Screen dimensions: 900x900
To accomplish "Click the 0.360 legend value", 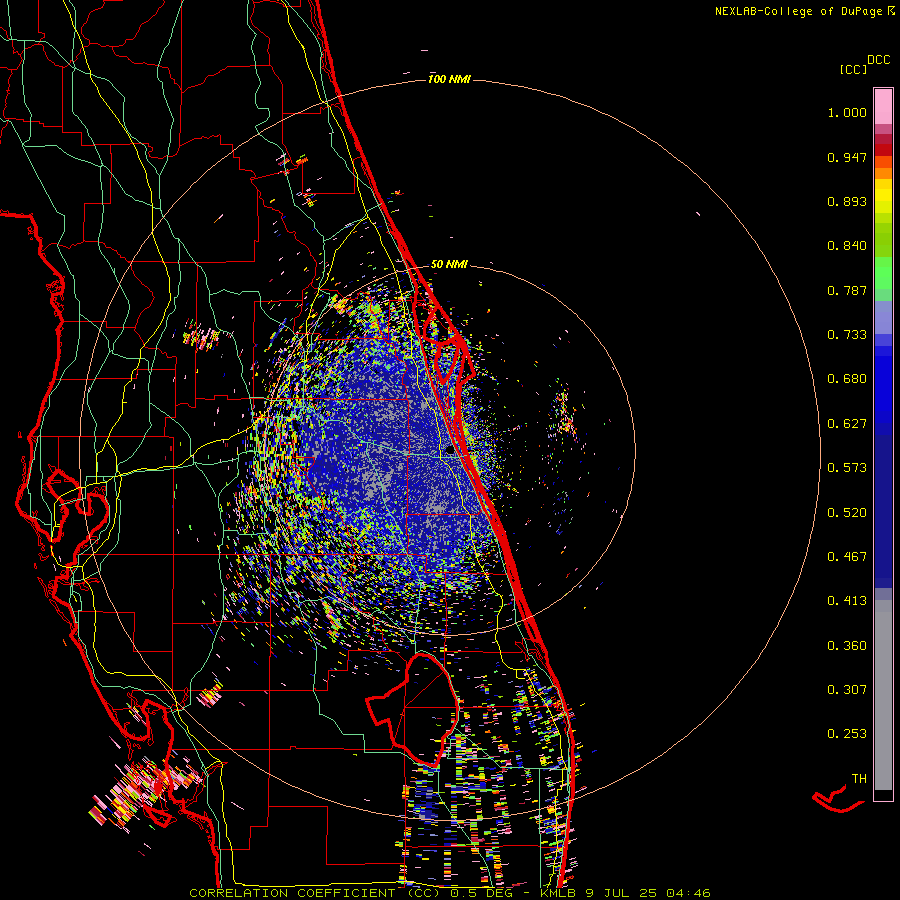I will tap(847, 646).
